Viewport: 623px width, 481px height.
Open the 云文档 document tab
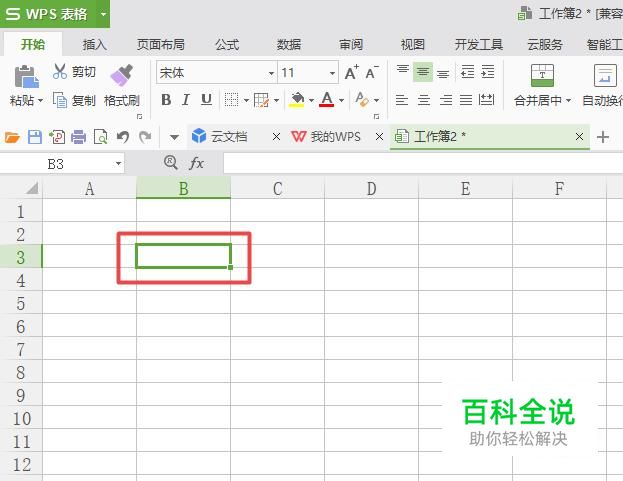[228, 137]
